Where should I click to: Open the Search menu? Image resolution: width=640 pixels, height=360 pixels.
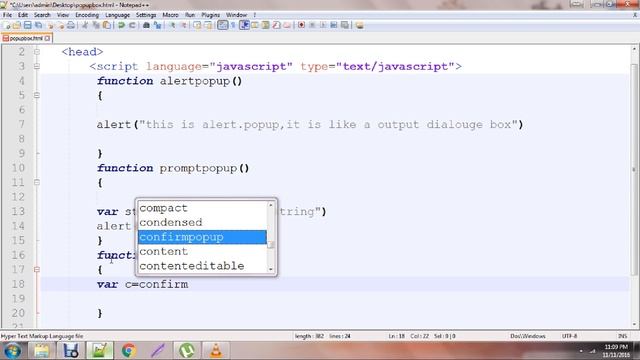coord(42,15)
